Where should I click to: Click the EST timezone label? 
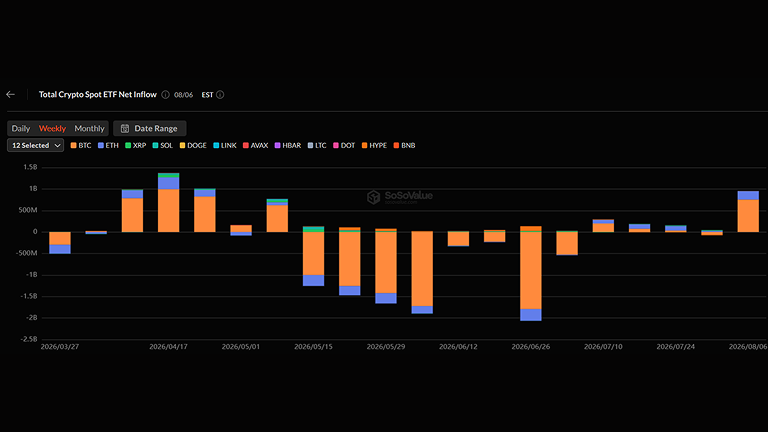tap(207, 95)
